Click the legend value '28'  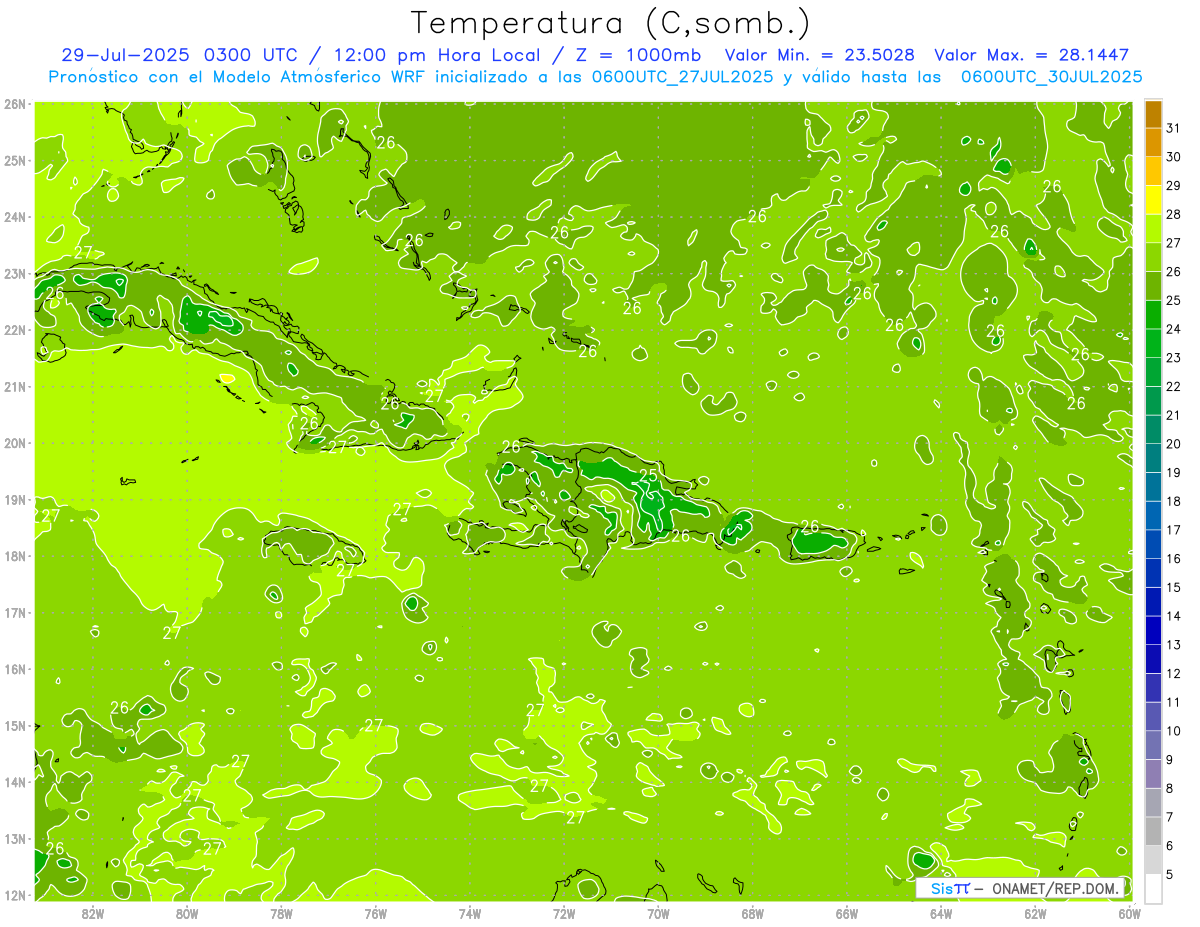pyautogui.click(x=1173, y=214)
